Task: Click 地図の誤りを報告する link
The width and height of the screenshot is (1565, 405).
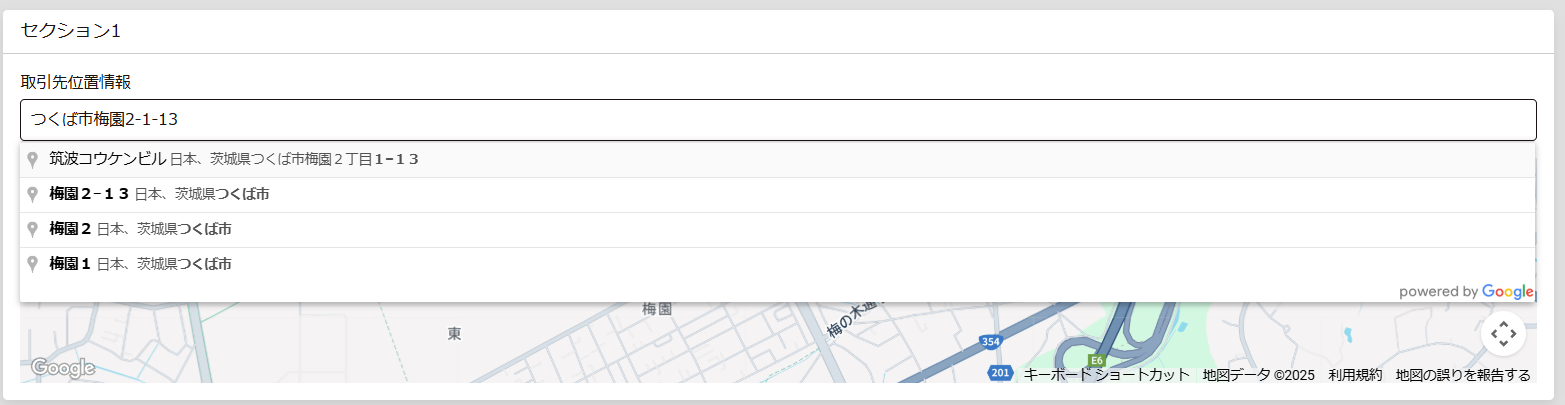Action: (1463, 375)
